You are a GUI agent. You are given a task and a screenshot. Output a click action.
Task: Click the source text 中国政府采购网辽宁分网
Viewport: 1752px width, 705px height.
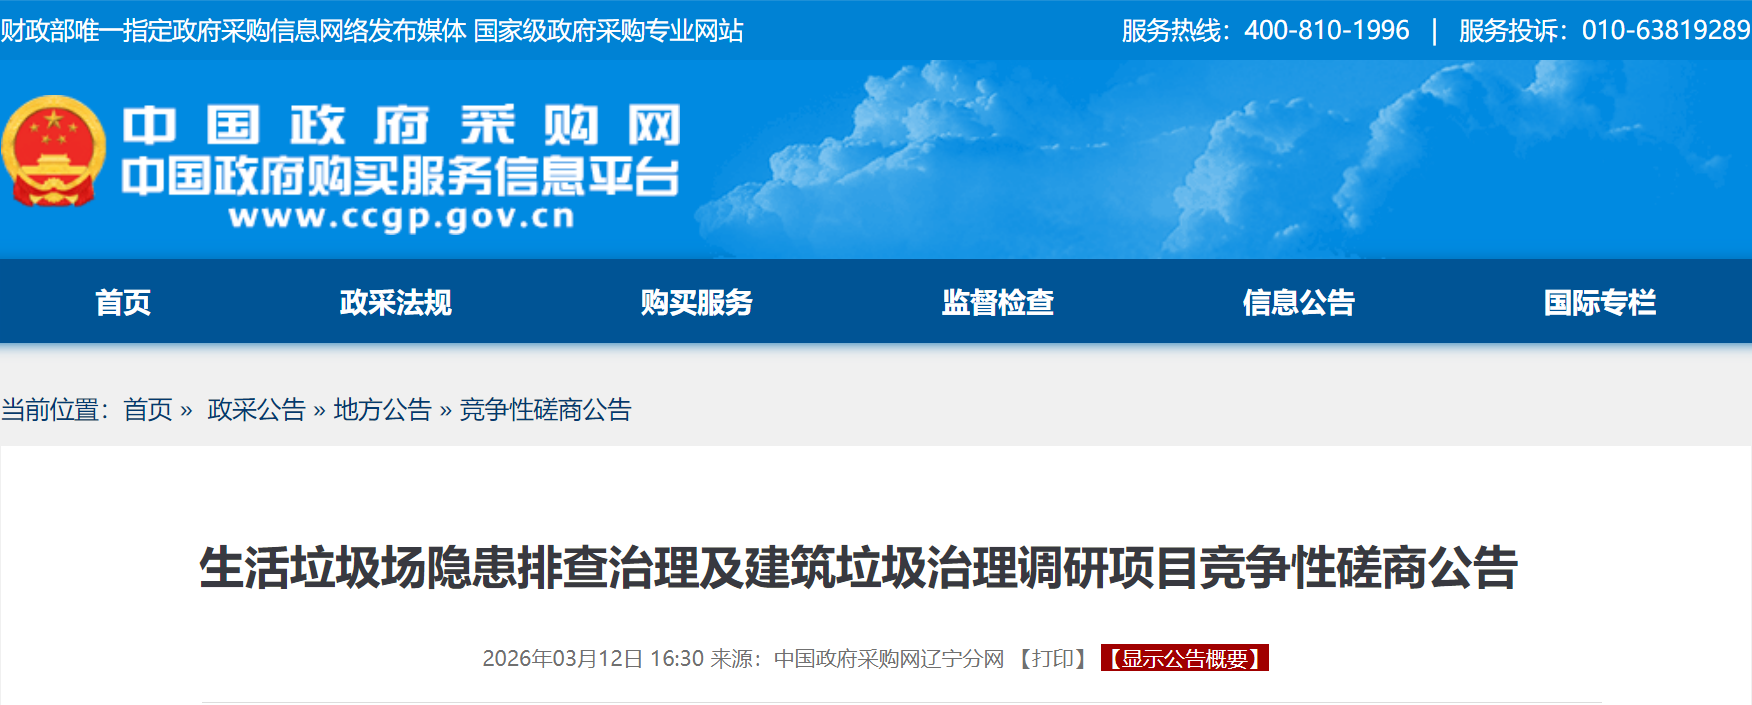pos(889,658)
